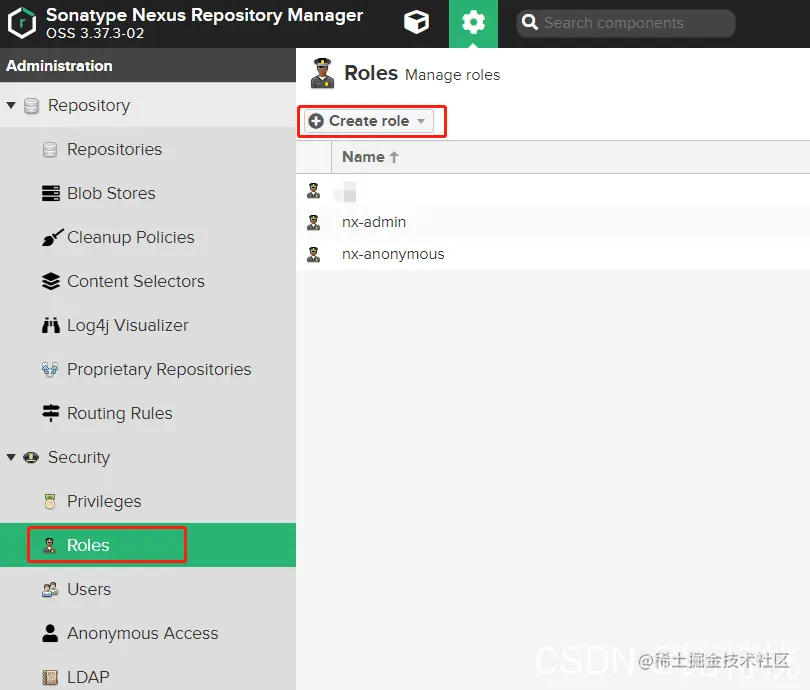Click the Create role button
810x690 pixels.
369,121
